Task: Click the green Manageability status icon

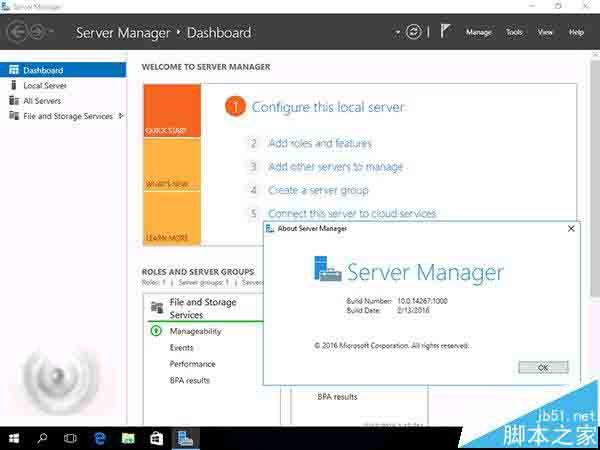Action: pos(156,331)
